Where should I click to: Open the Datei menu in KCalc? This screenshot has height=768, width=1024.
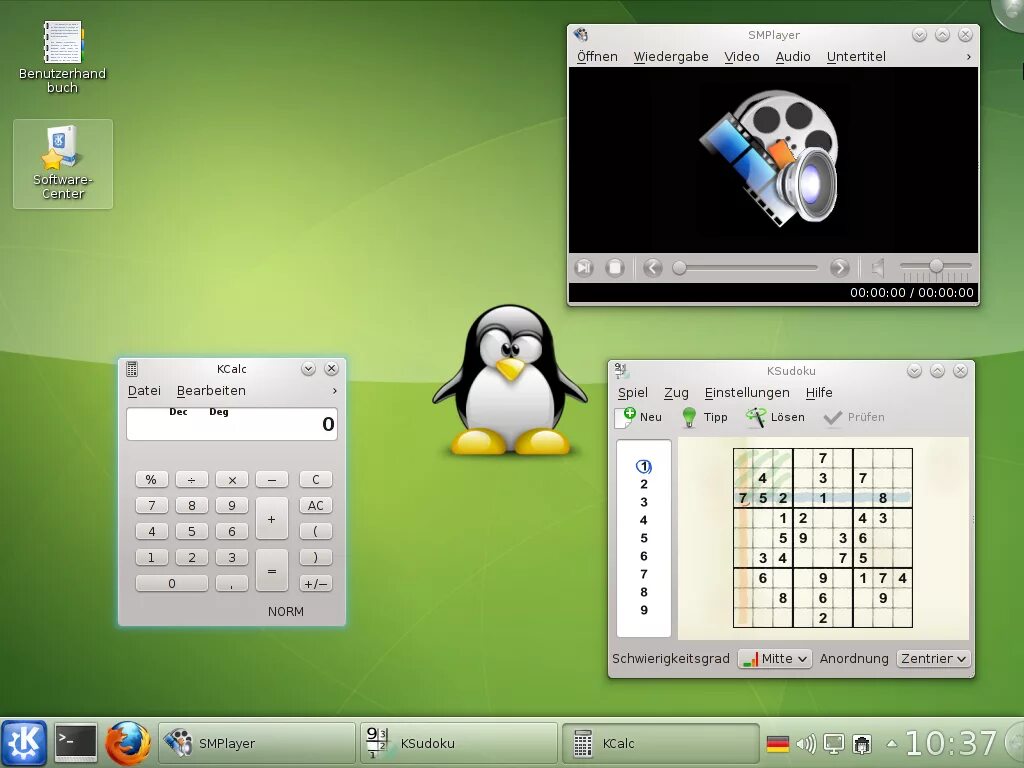(144, 391)
